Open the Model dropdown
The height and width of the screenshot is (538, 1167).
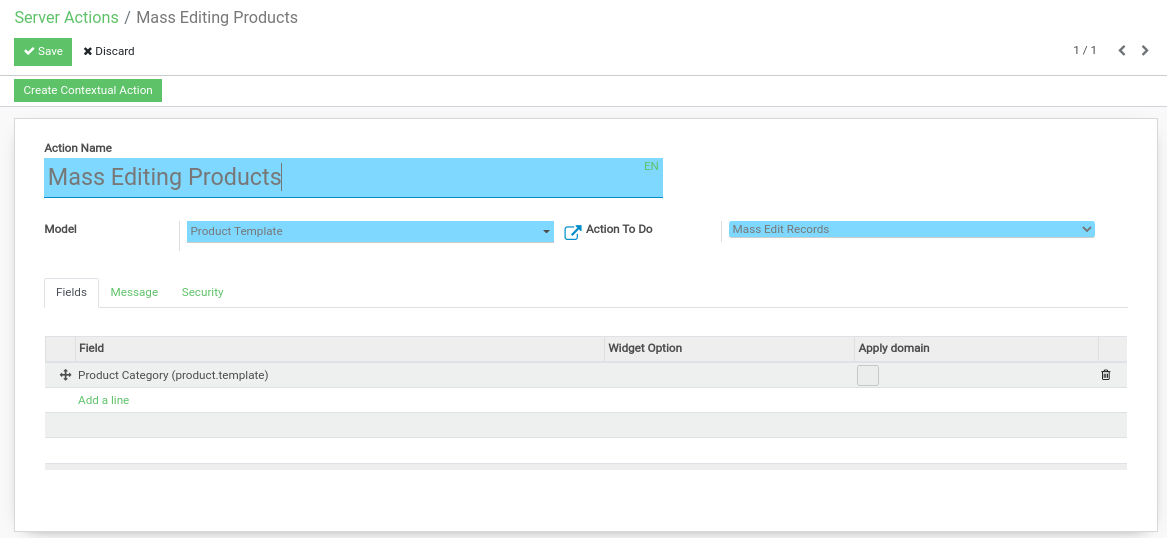point(369,231)
